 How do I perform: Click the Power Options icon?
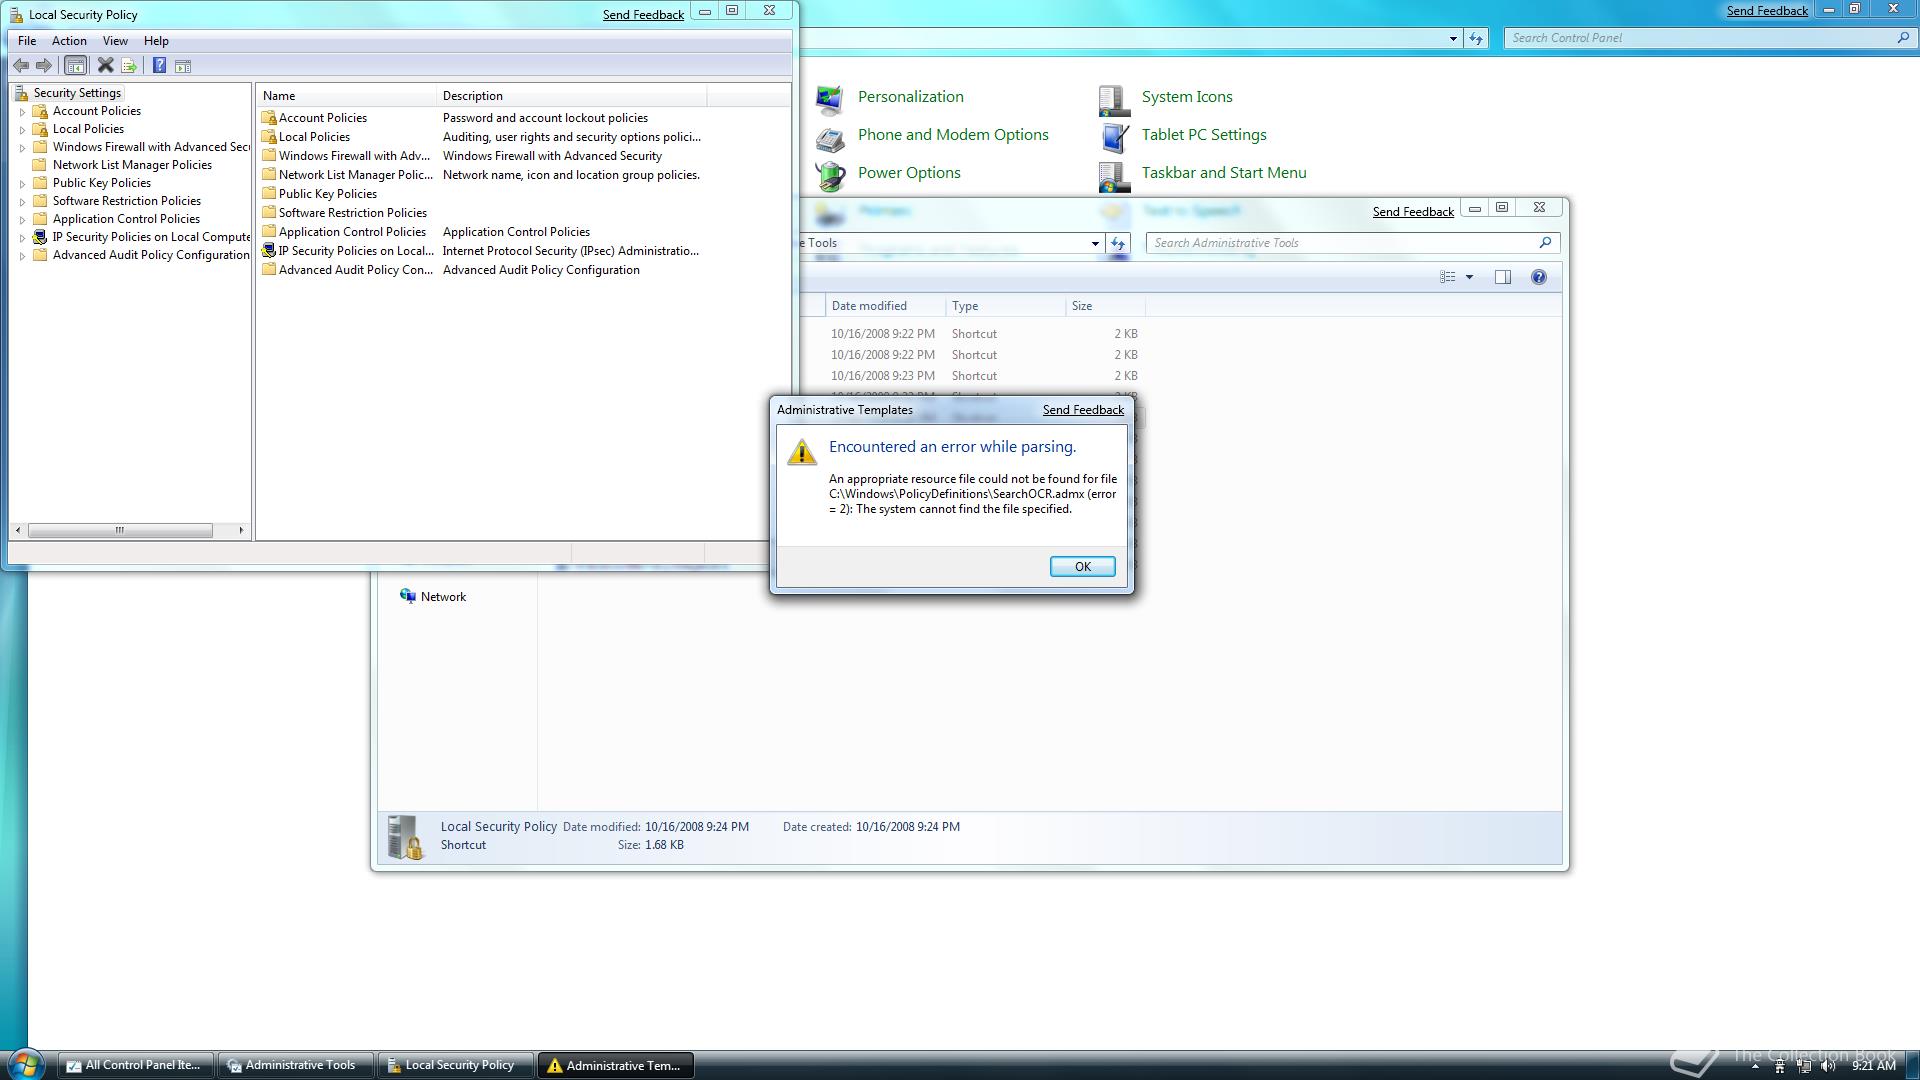click(x=829, y=175)
